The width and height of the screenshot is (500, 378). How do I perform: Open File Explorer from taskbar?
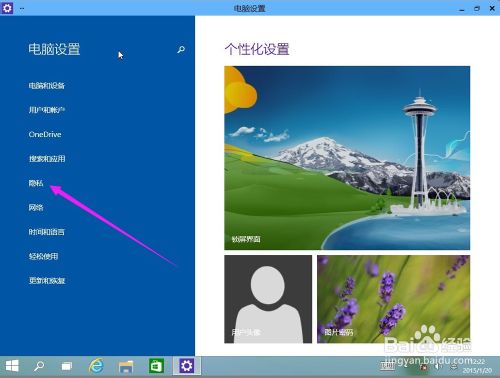[126, 366]
